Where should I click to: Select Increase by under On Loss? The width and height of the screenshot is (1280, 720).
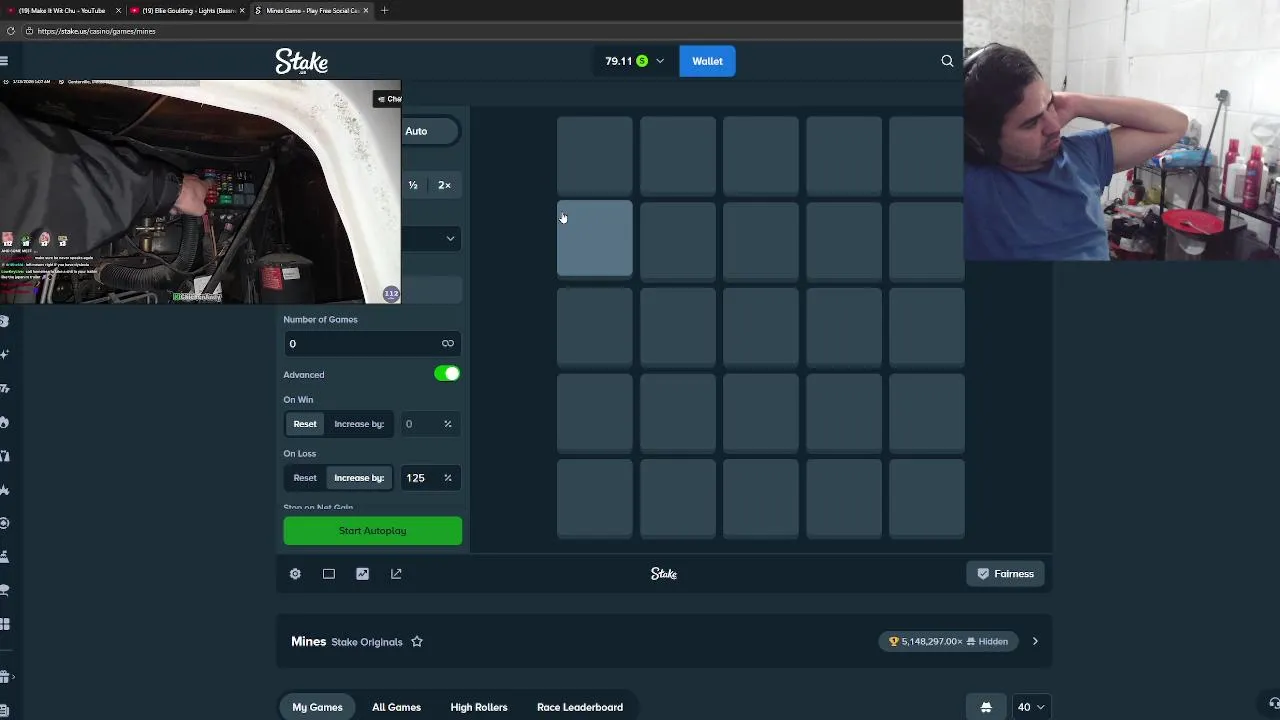click(359, 478)
